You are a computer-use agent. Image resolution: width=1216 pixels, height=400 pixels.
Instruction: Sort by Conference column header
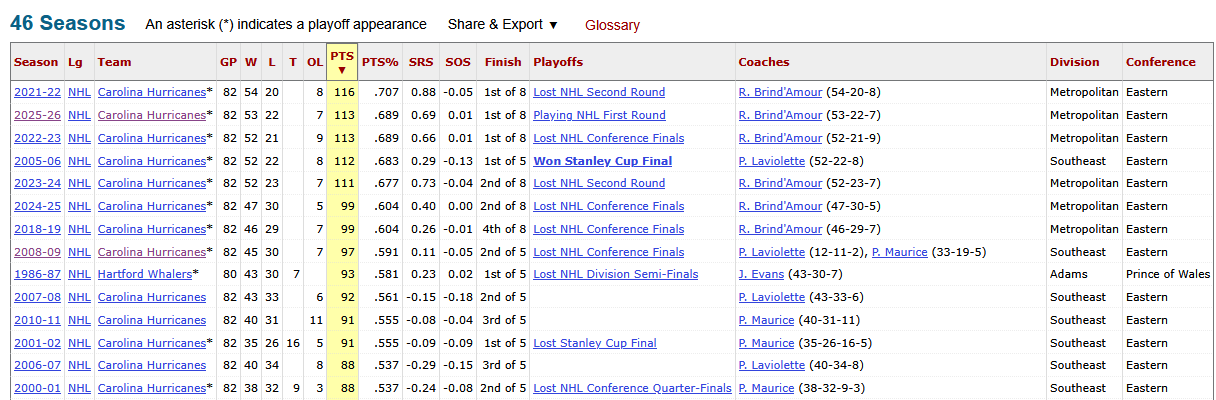(1160, 62)
